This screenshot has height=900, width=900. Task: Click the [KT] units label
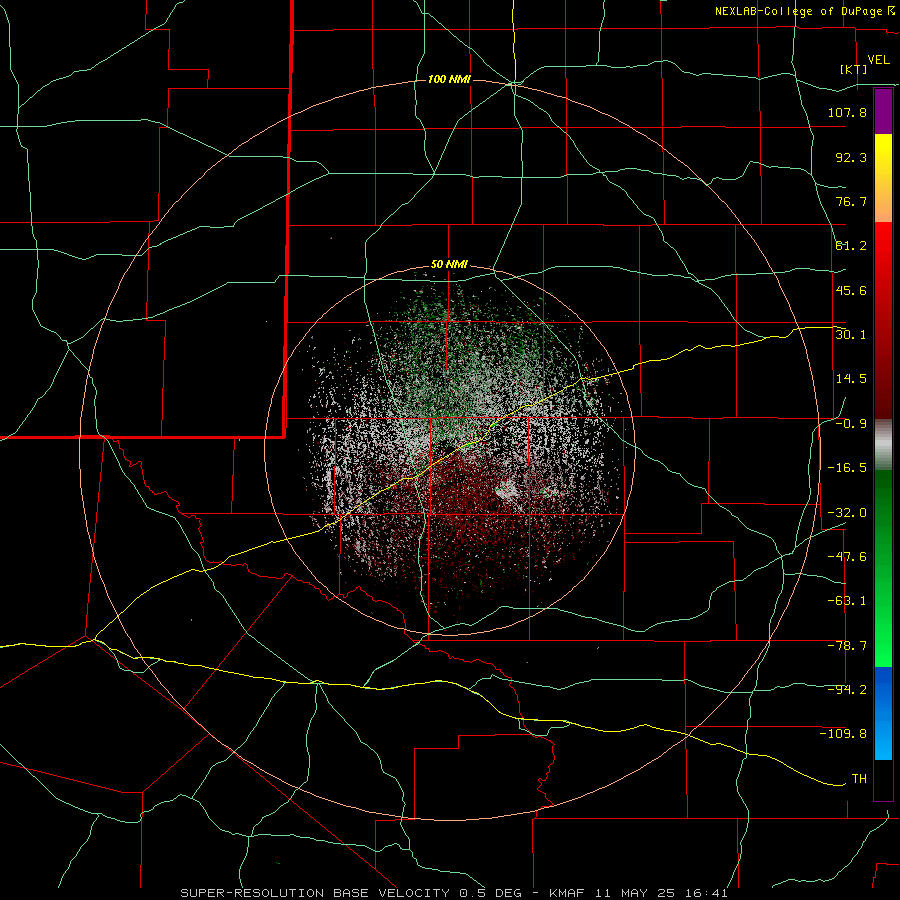coord(854,69)
